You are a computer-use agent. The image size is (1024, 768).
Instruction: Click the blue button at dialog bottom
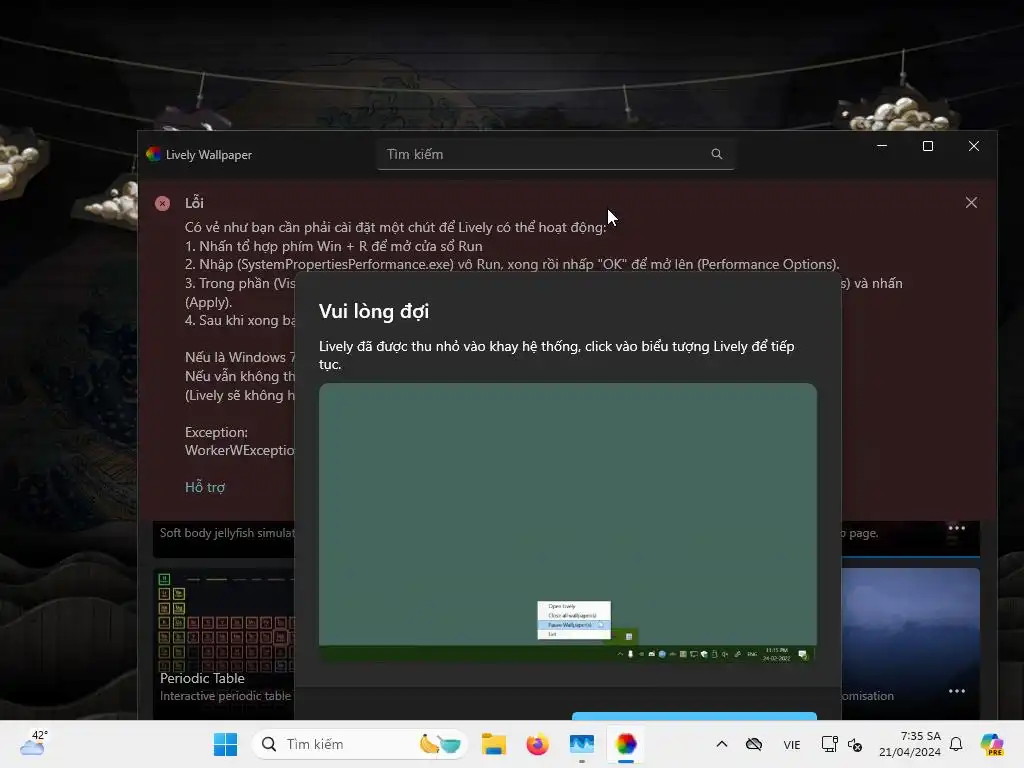coord(694,716)
